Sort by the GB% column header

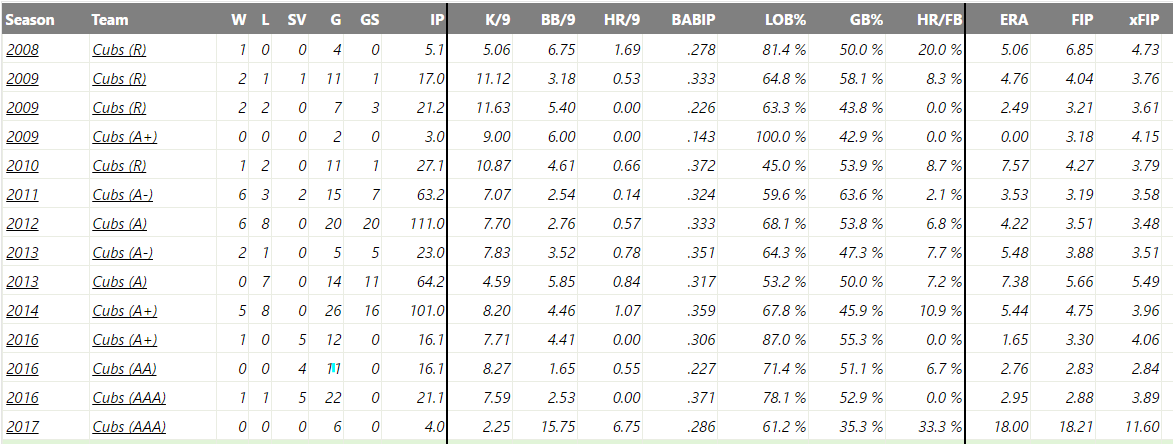(866, 19)
